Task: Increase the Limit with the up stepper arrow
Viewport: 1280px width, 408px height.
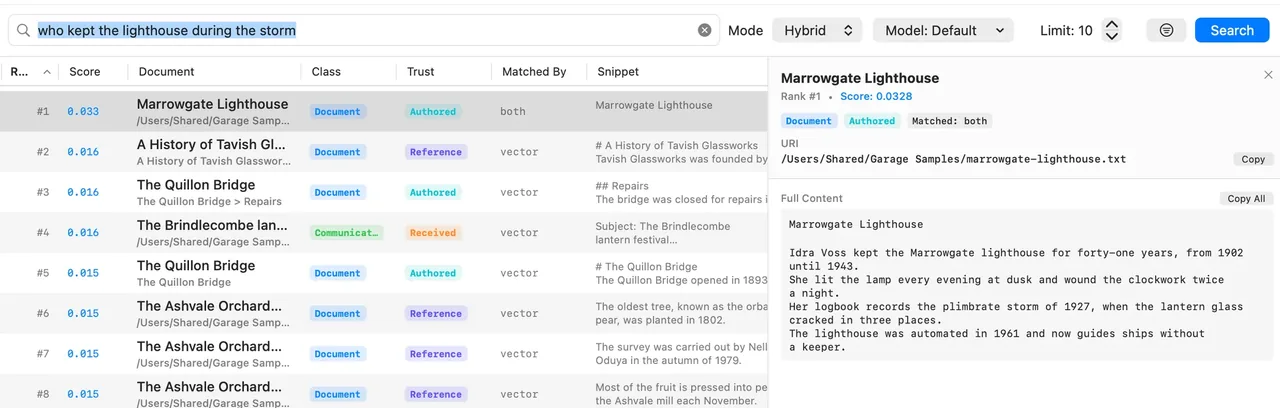Action: [1111, 24]
